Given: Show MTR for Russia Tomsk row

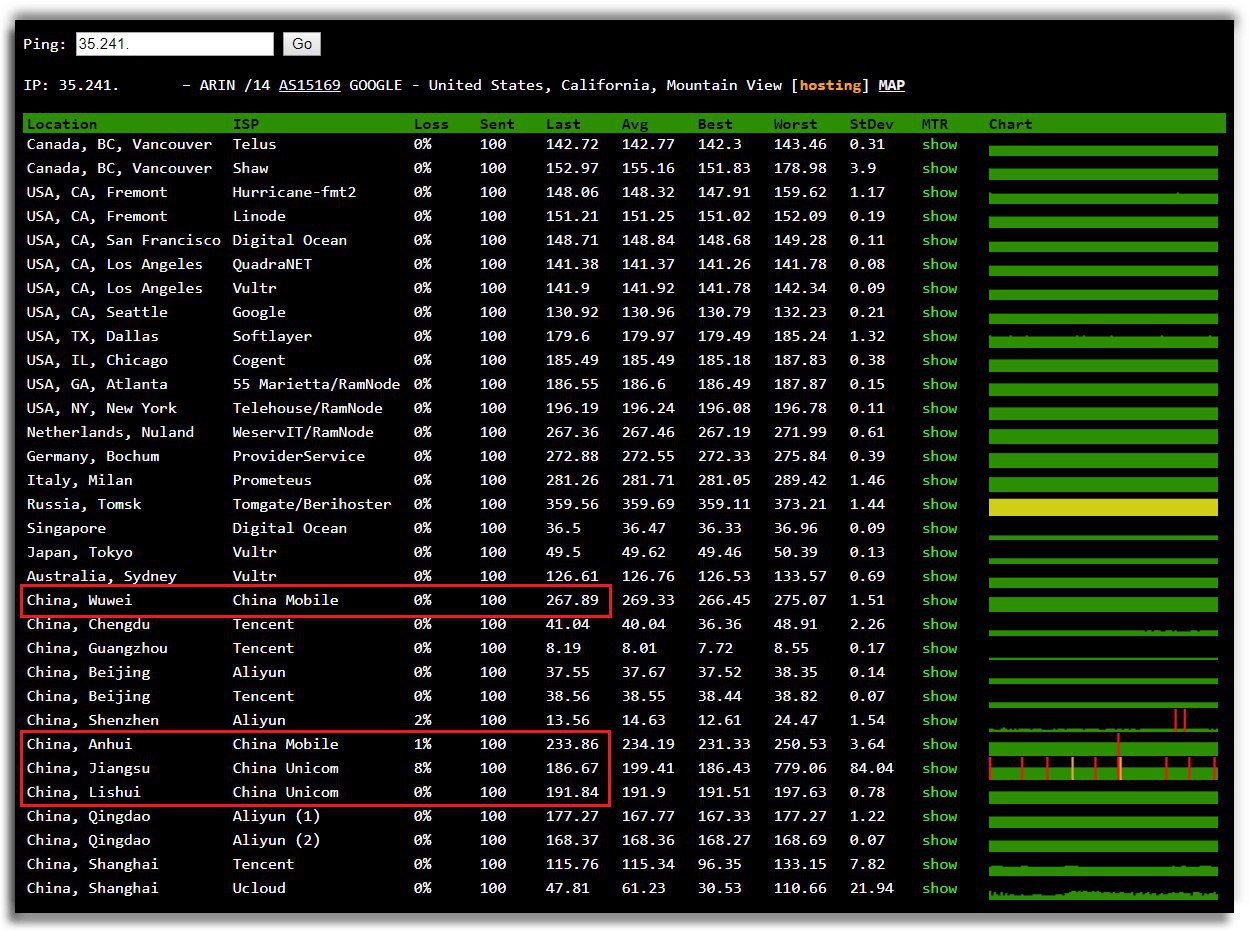Looking at the screenshot, I should tap(939, 504).
